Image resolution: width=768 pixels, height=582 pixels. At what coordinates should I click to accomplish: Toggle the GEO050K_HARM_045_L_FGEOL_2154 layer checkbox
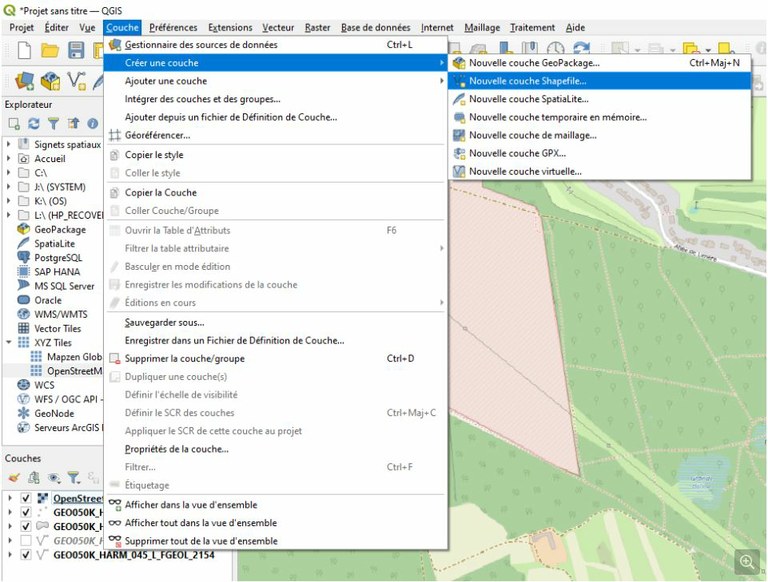click(x=25, y=554)
